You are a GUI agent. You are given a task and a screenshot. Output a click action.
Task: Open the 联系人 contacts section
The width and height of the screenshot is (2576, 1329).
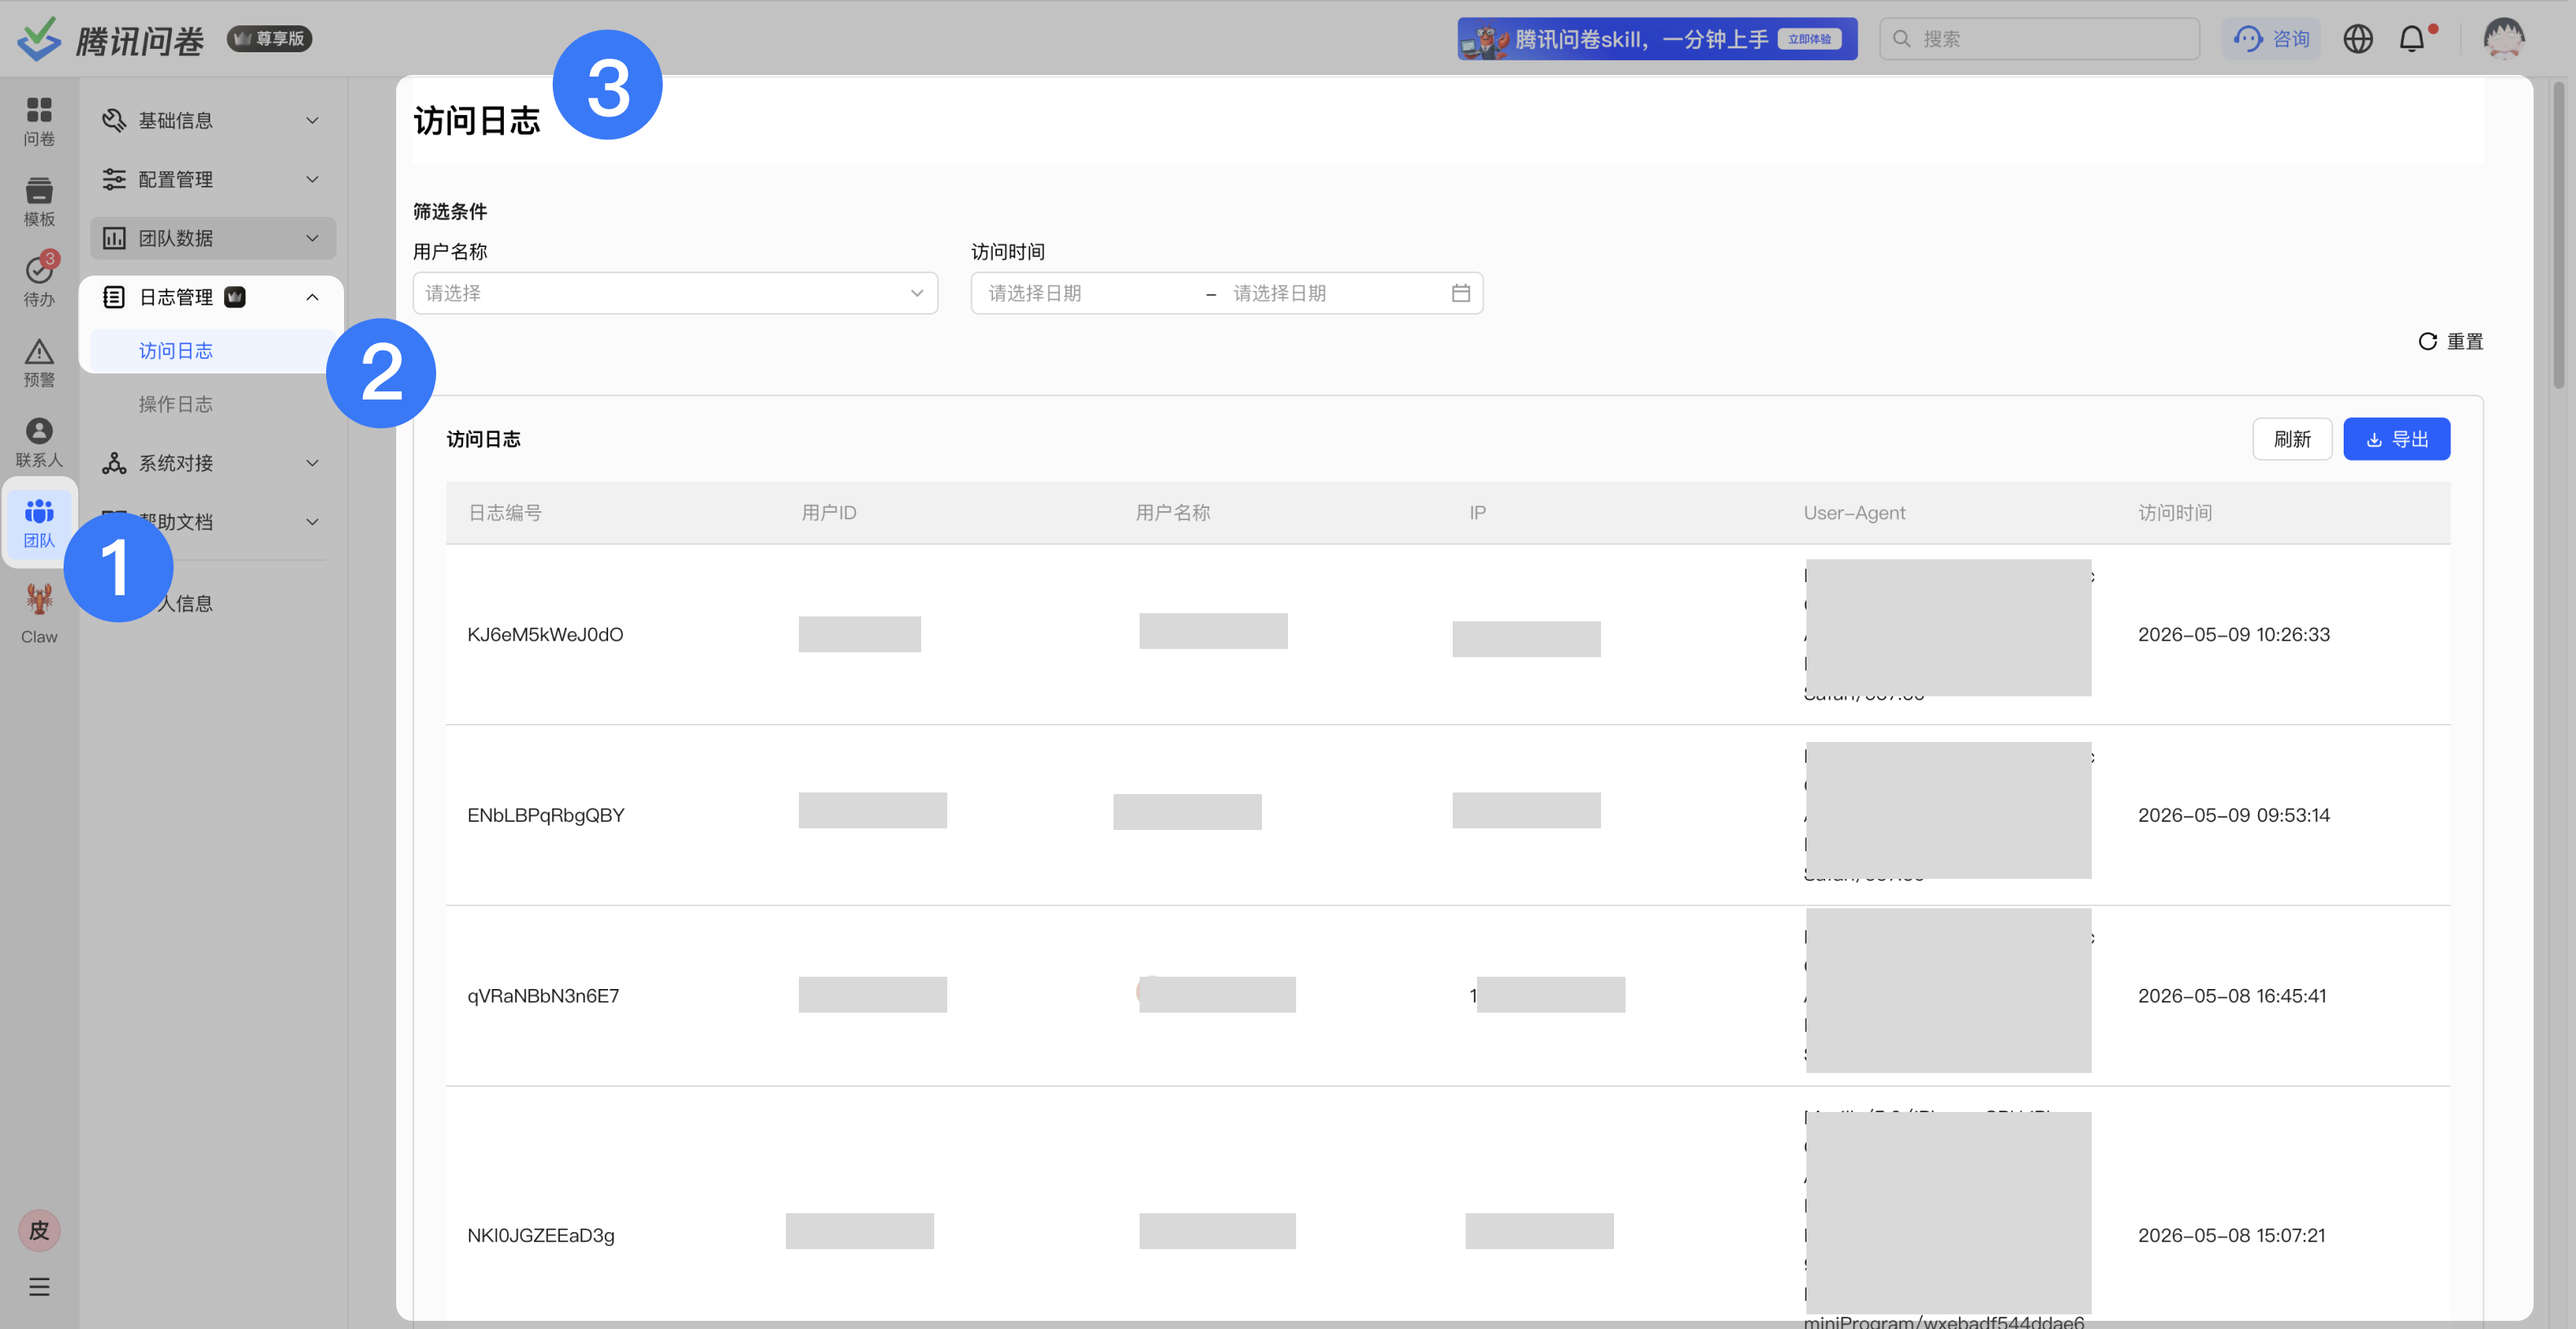tap(39, 442)
